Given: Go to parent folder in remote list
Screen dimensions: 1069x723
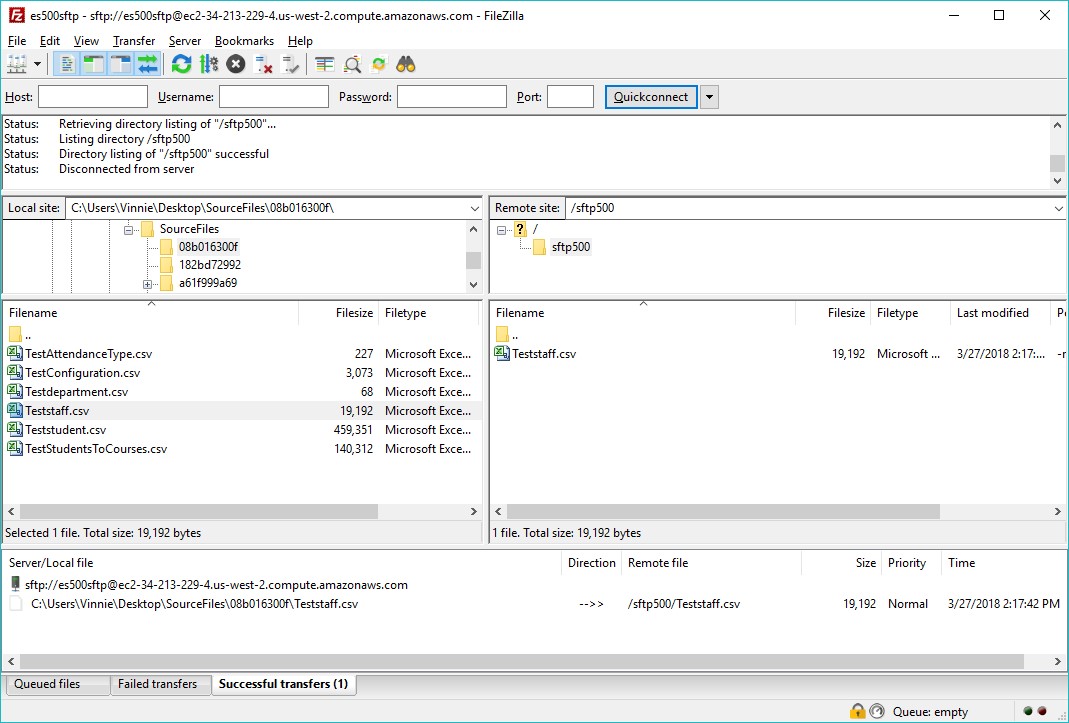Looking at the screenshot, I should pos(507,335).
